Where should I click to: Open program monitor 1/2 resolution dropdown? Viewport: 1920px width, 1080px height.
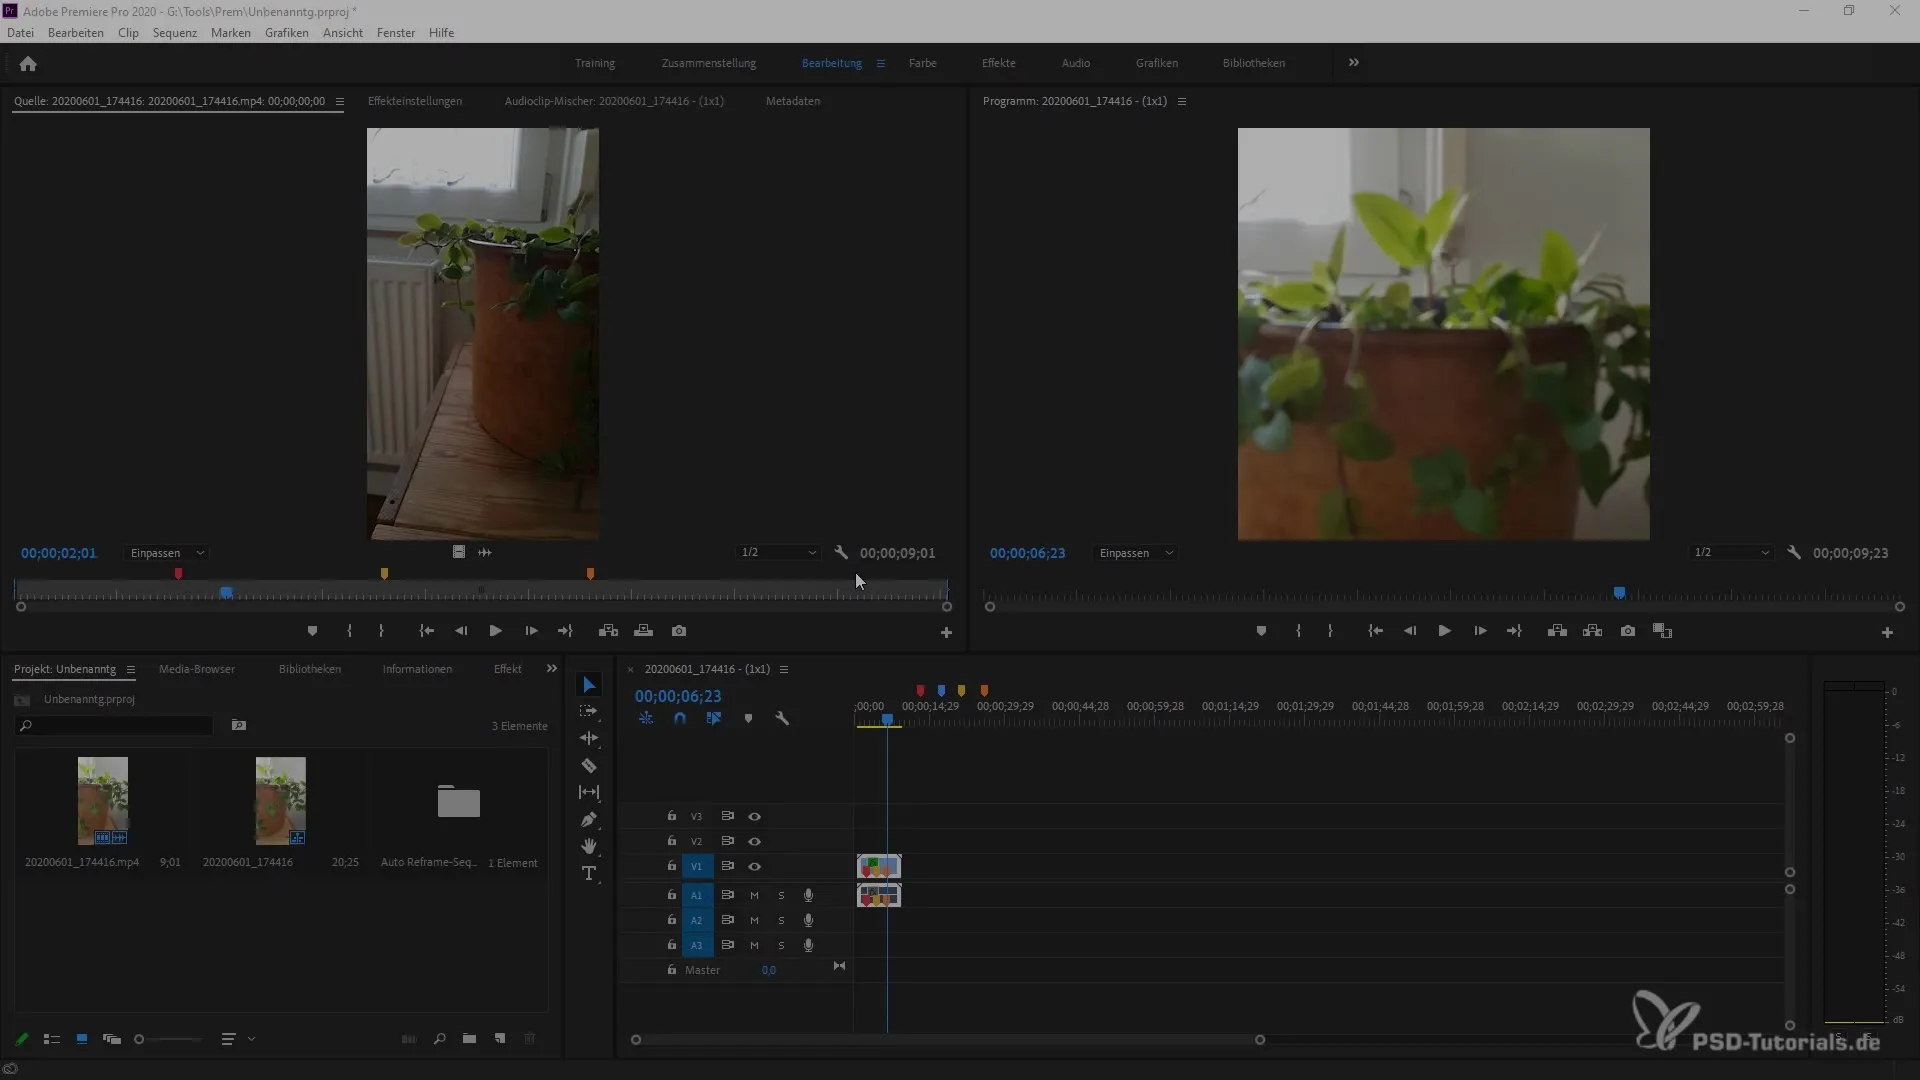[x=1732, y=553]
